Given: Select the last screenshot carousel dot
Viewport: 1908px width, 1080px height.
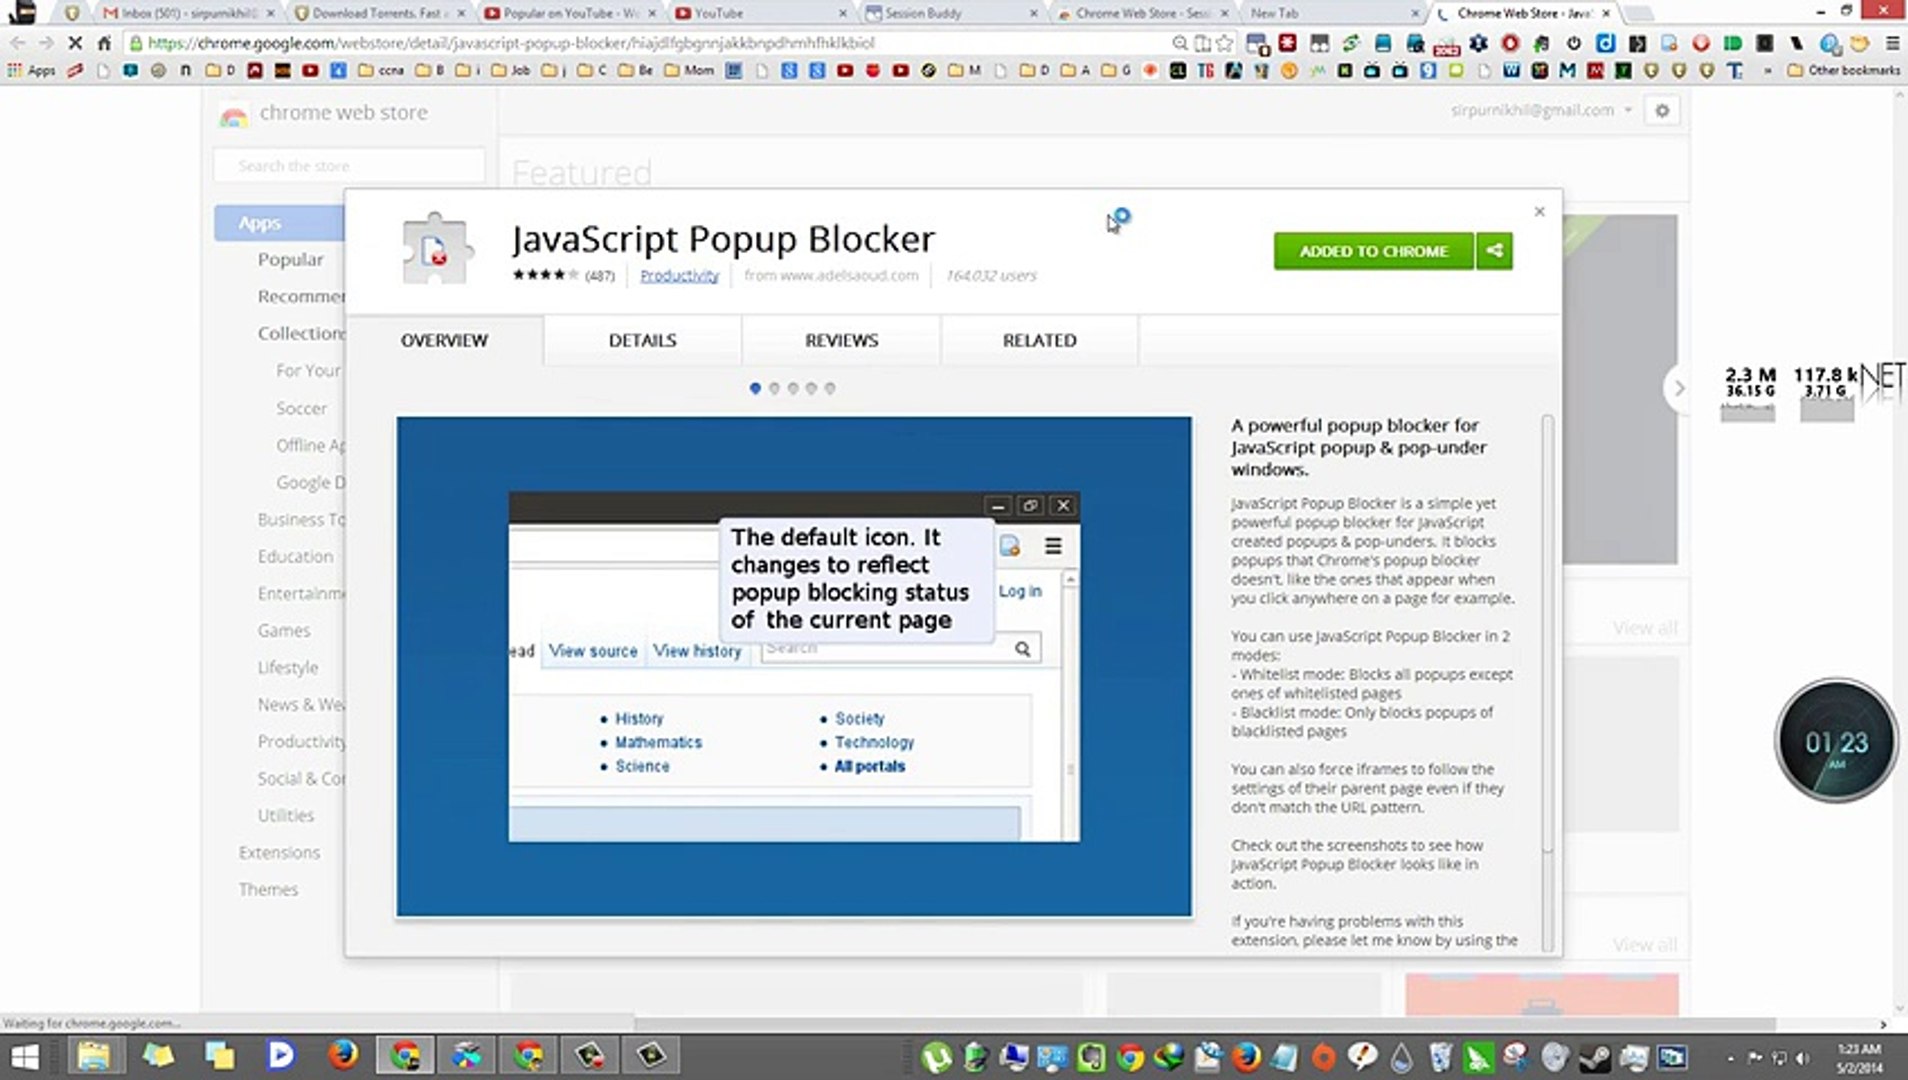Looking at the screenshot, I should click(830, 388).
